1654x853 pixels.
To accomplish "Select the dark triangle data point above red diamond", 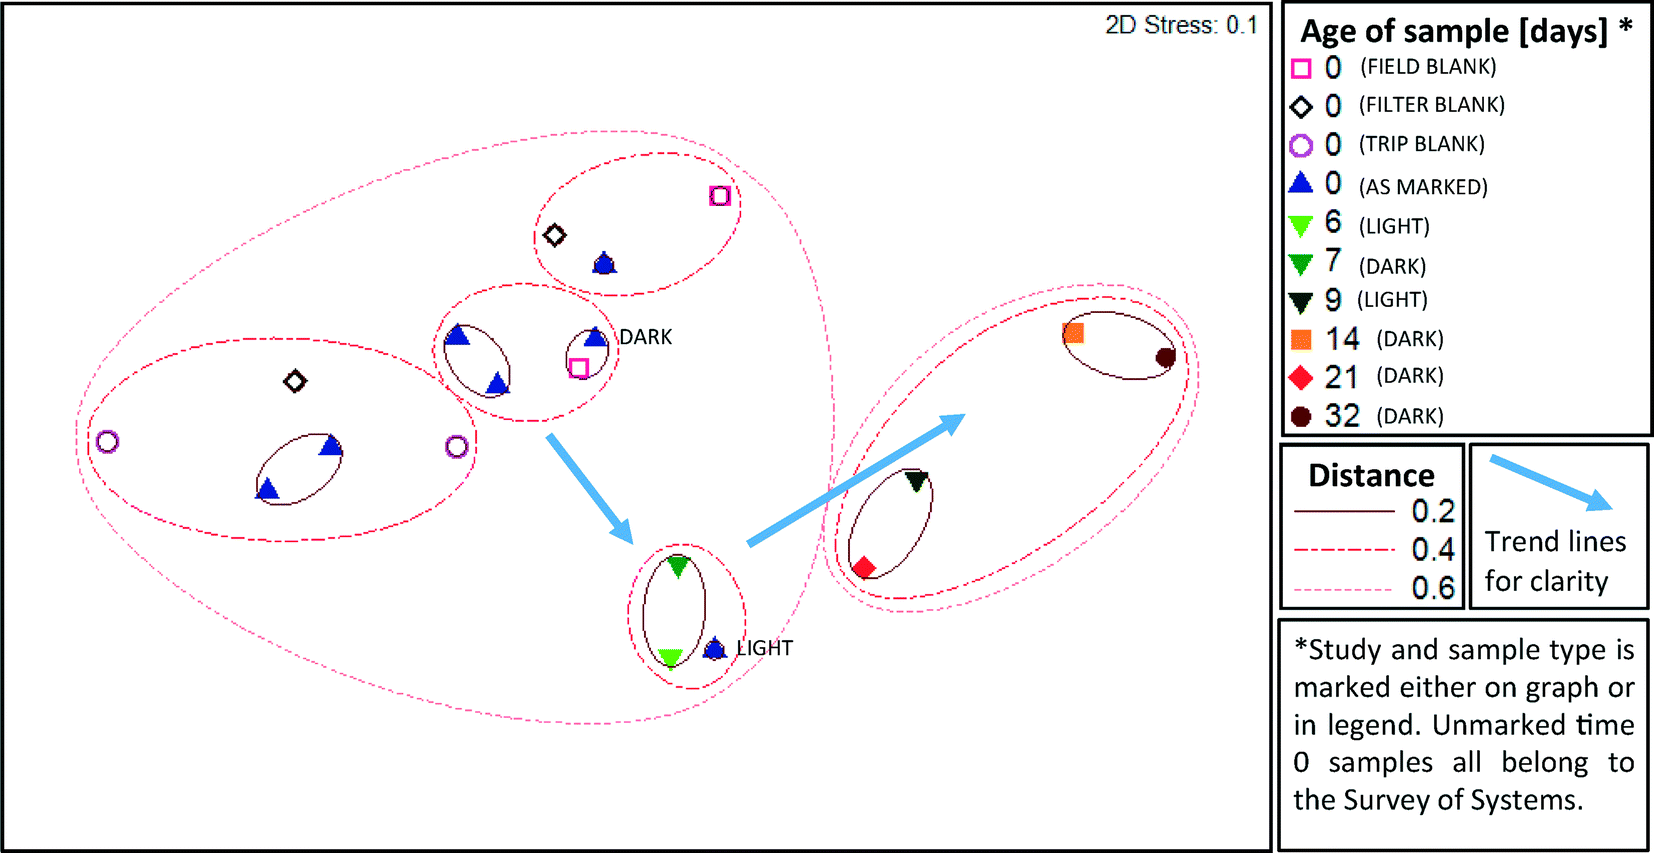I will [916, 482].
